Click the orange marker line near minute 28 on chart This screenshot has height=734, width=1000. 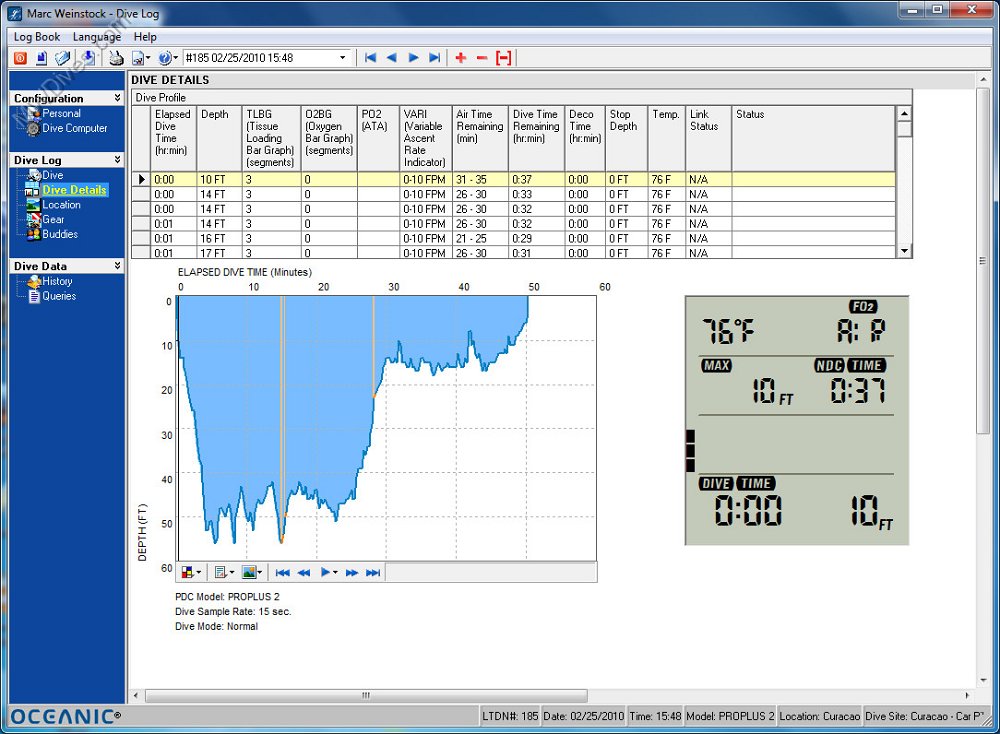tap(374, 346)
